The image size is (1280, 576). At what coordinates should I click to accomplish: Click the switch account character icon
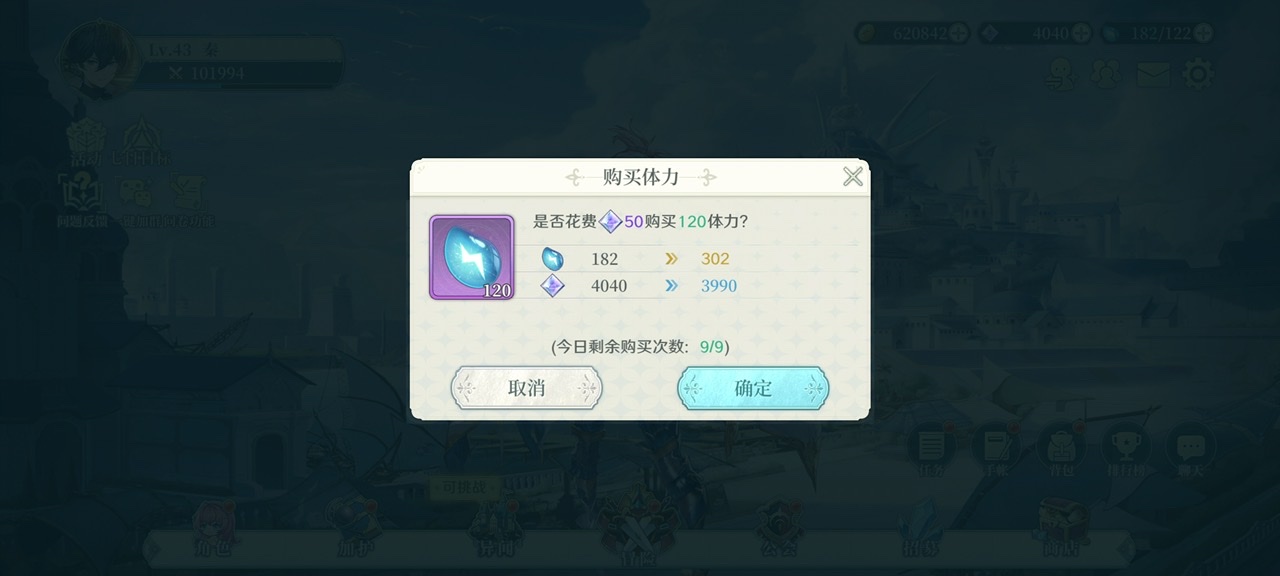pos(1060,73)
